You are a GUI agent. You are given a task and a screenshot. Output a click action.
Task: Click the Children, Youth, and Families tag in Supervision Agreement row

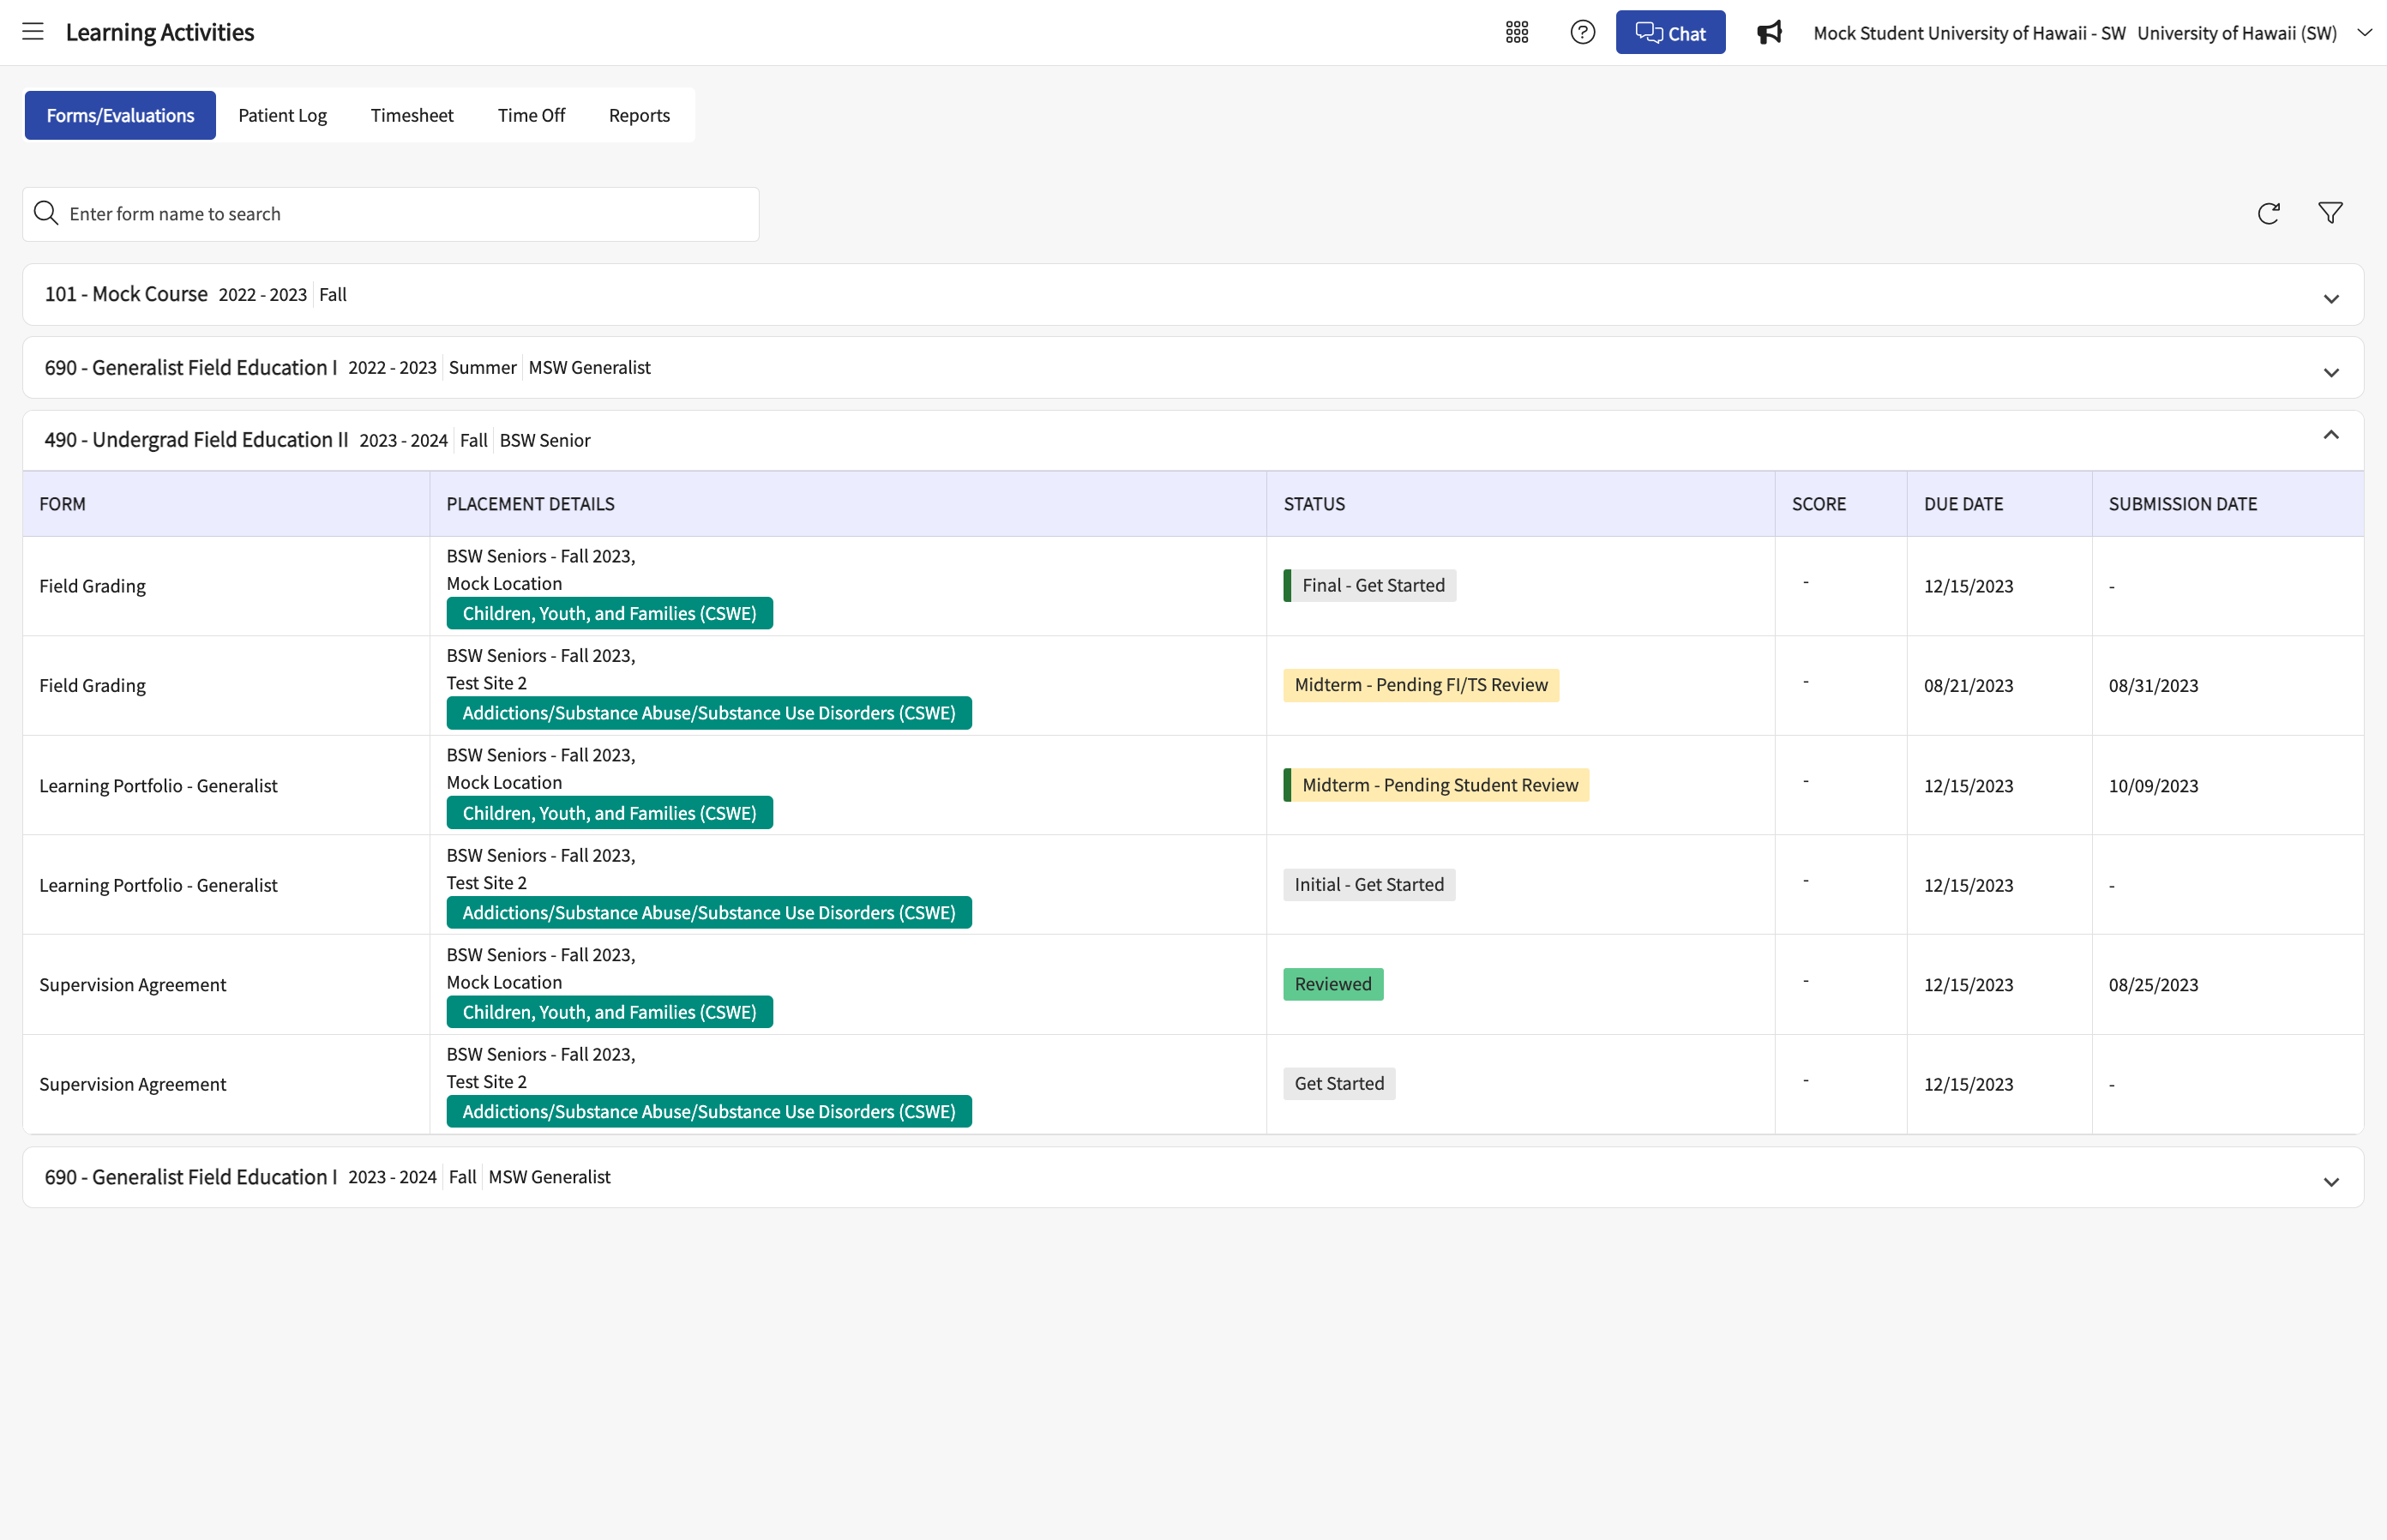609,1012
